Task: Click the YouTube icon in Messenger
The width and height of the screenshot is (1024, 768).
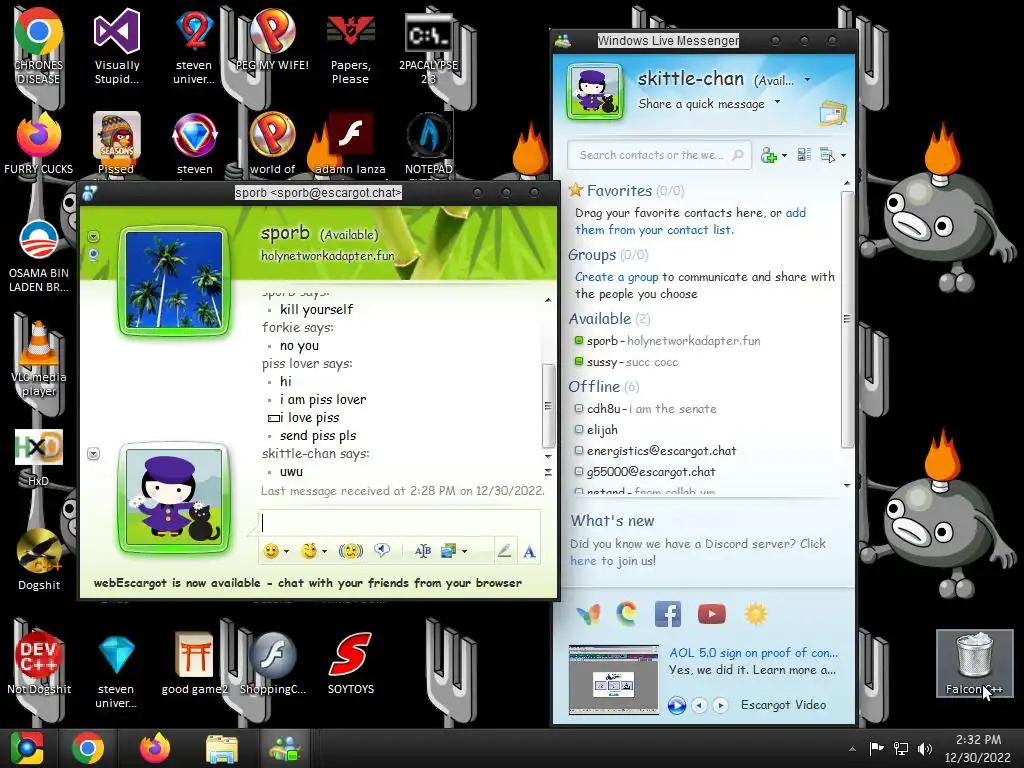Action: (x=711, y=614)
